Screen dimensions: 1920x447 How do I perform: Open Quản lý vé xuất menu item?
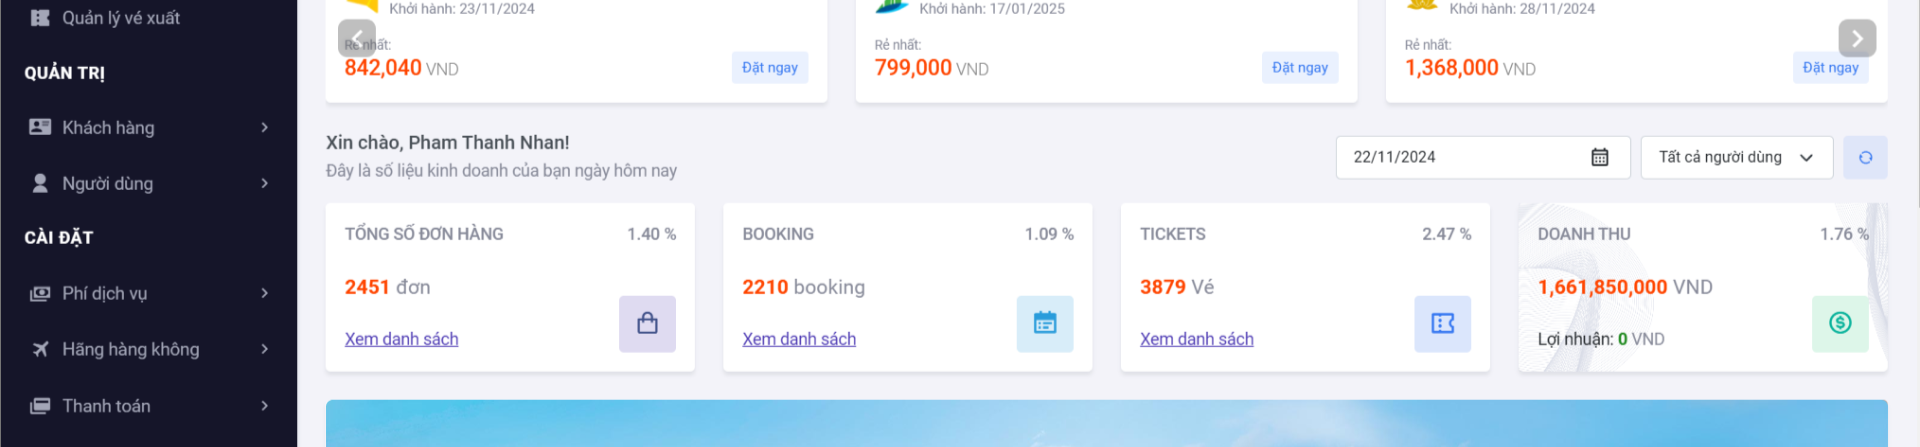coord(120,18)
